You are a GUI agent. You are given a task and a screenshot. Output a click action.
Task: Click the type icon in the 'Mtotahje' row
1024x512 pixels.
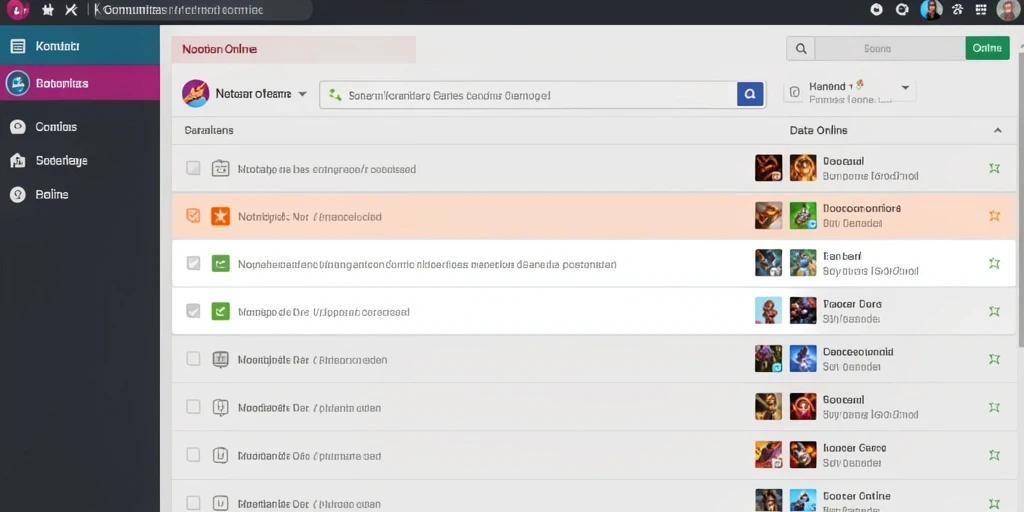(221, 168)
